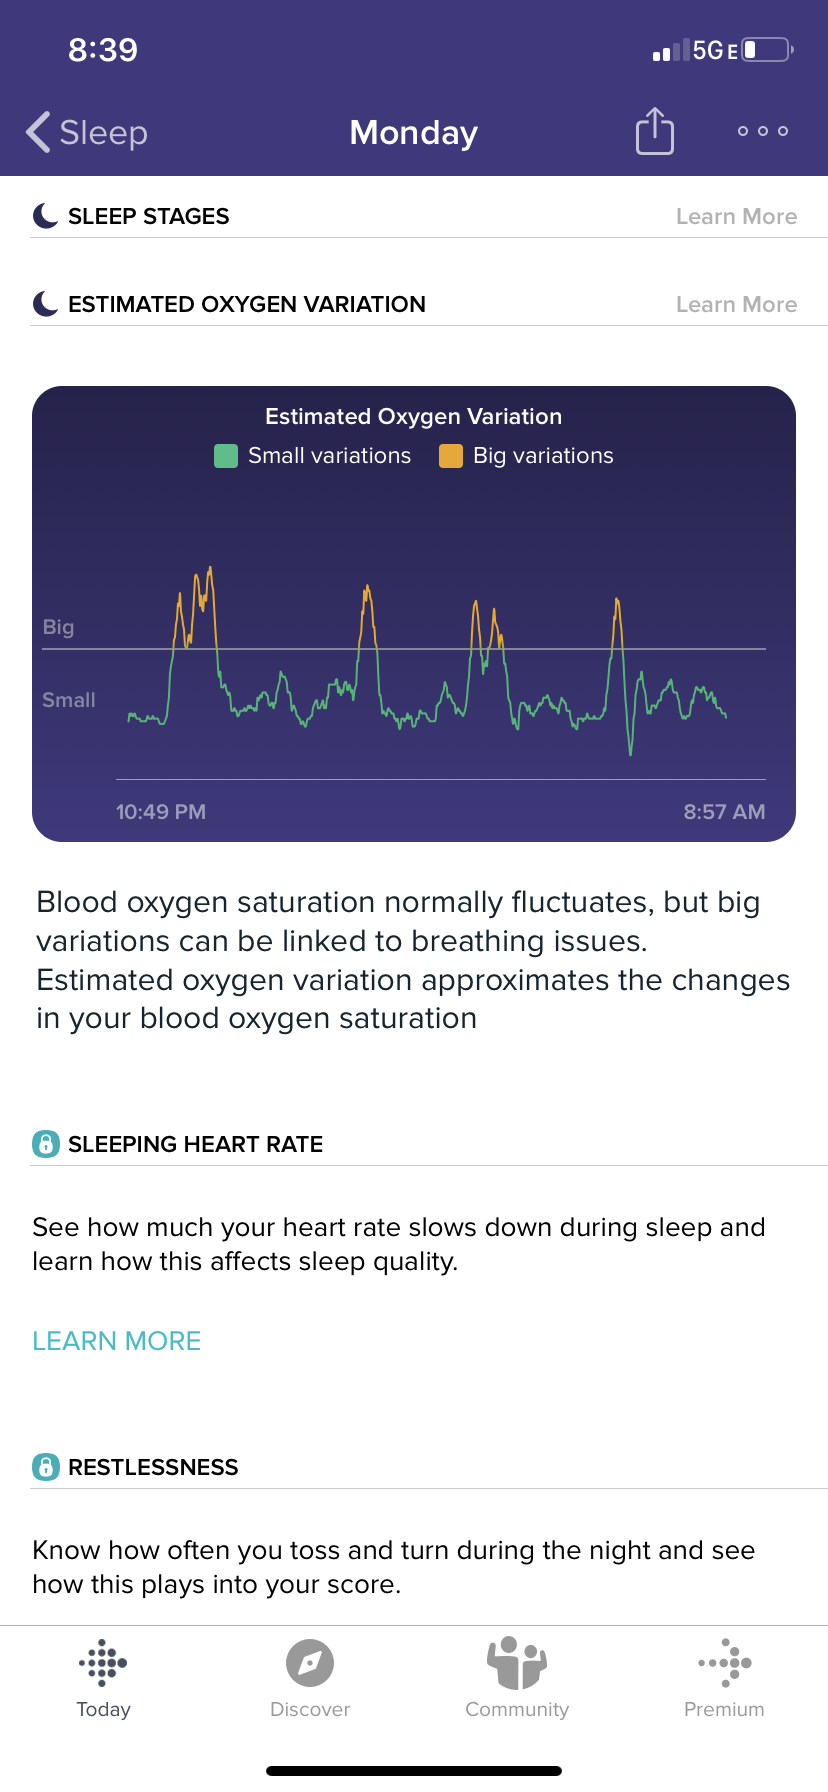Screen dimensions: 828x1792
Task: Tap Learn More next to Sleep Stages
Action: coord(736,217)
